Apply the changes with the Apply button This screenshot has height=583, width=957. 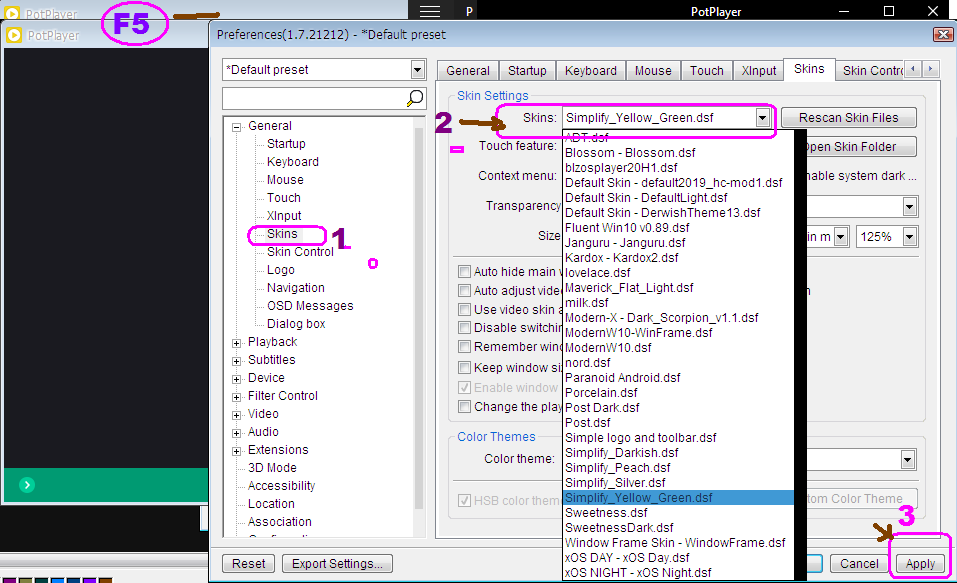pyautogui.click(x=920, y=563)
